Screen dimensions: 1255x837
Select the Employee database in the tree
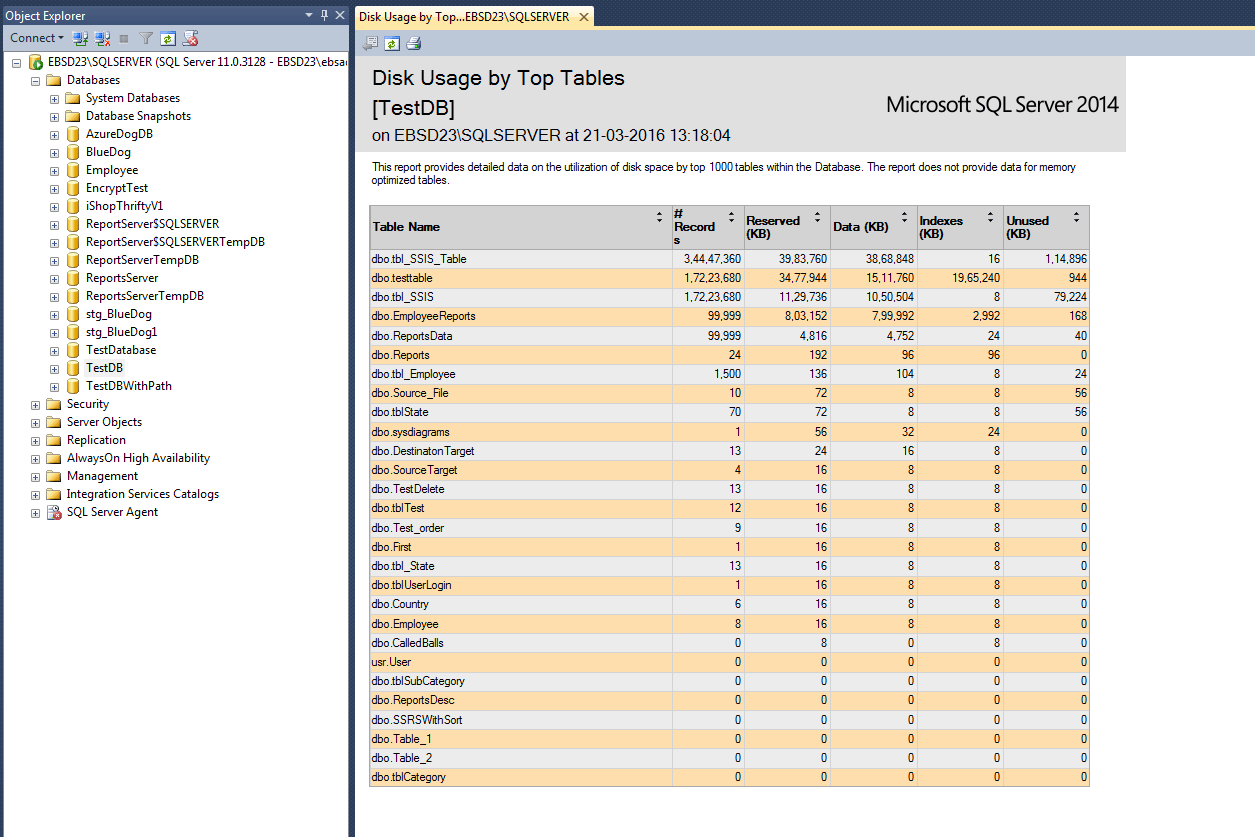pos(111,169)
